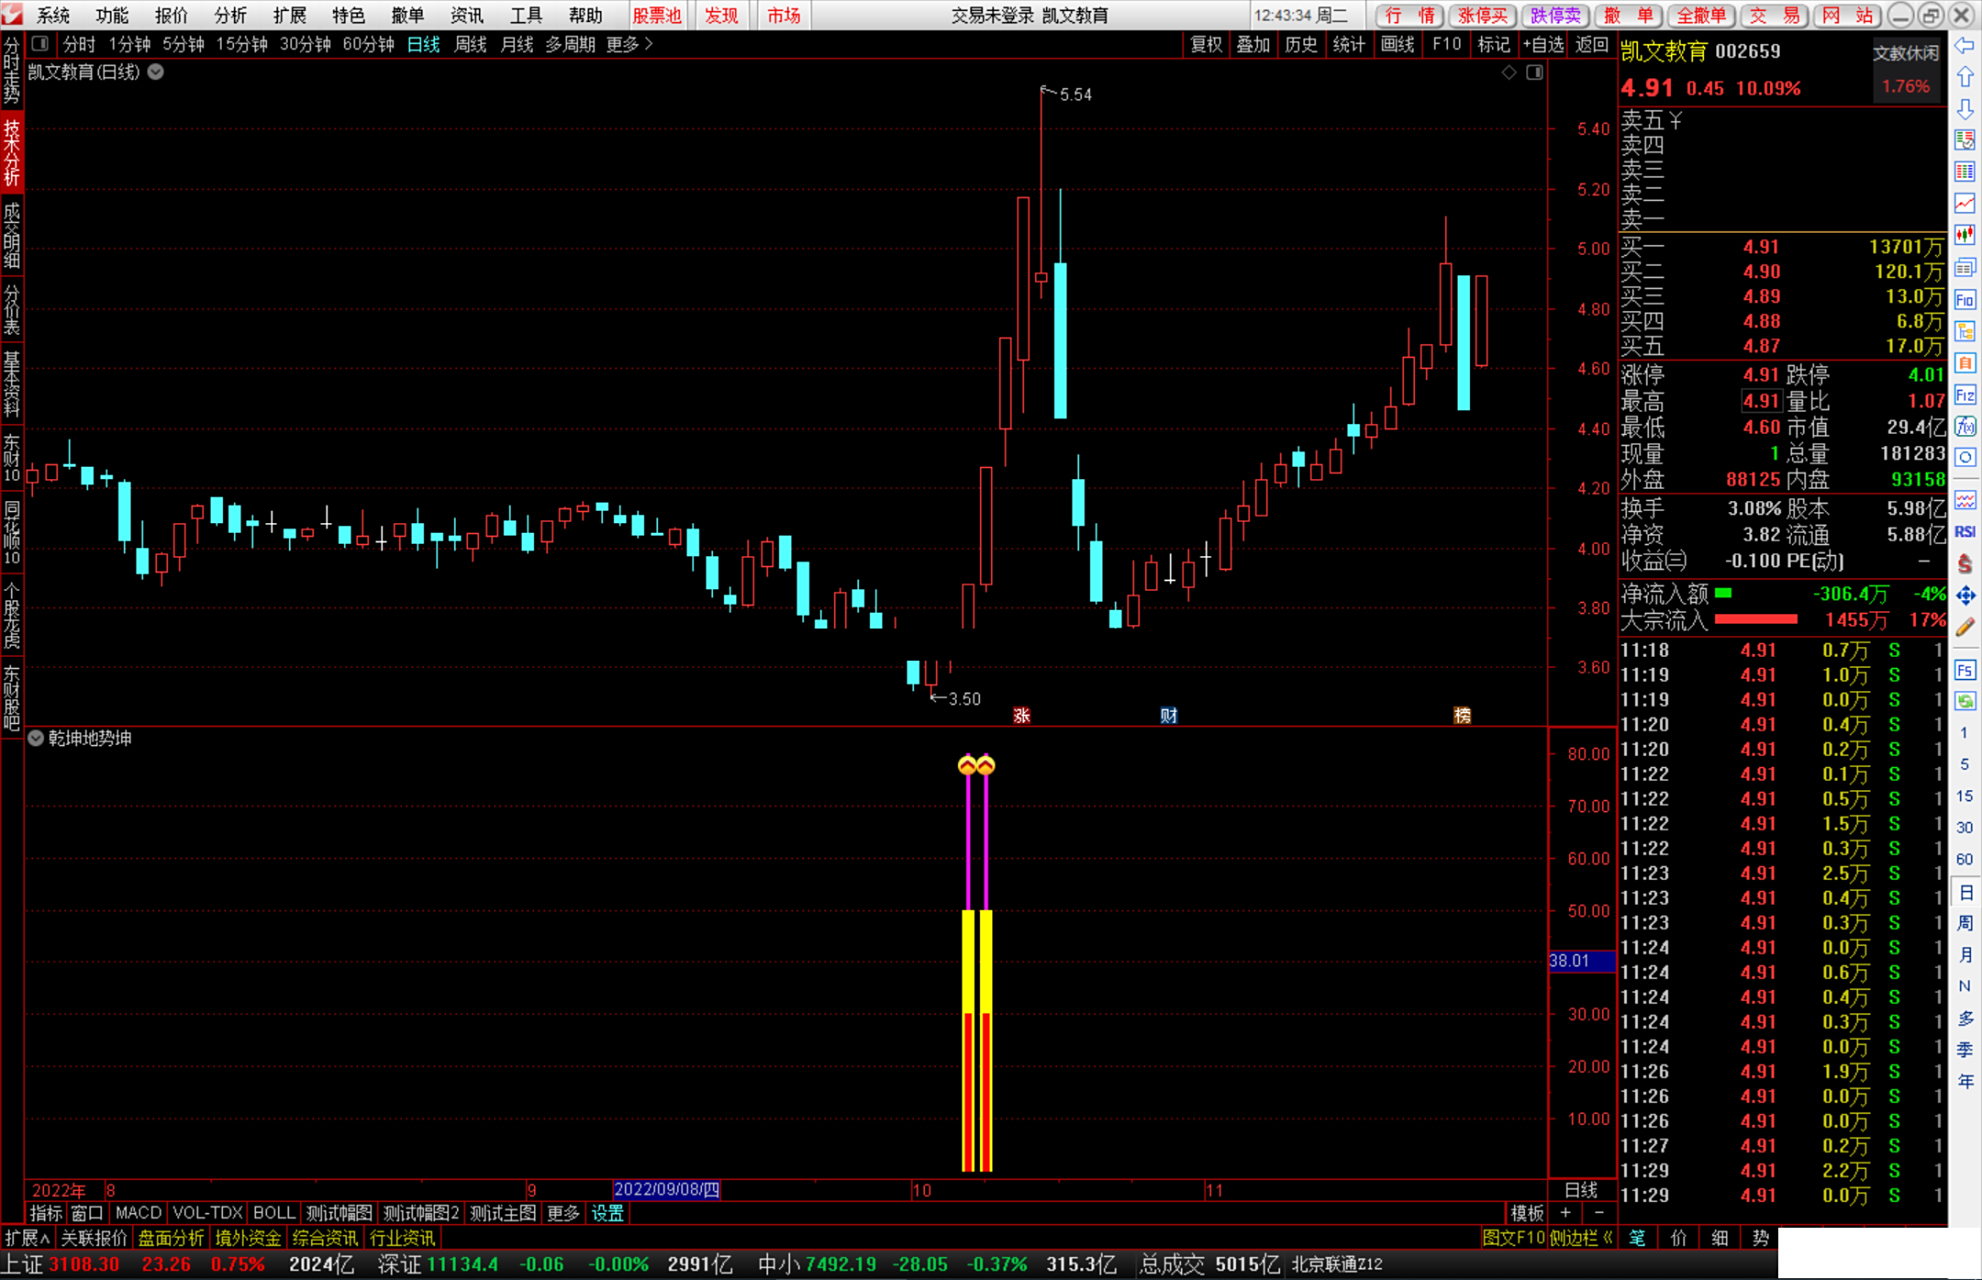Open the 工具 menu
Image resolution: width=1982 pixels, height=1280 pixels.
[x=526, y=15]
